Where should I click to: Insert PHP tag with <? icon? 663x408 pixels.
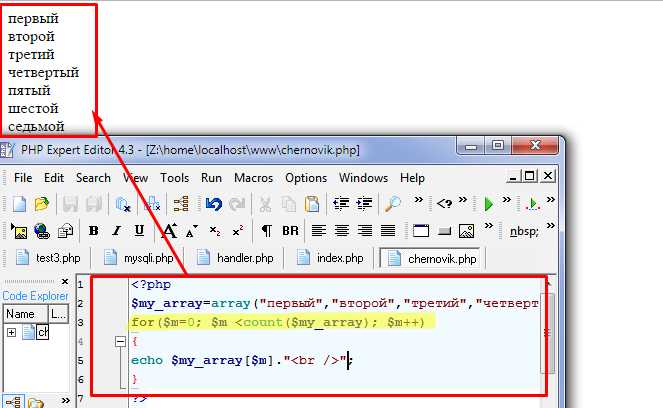[x=444, y=204]
